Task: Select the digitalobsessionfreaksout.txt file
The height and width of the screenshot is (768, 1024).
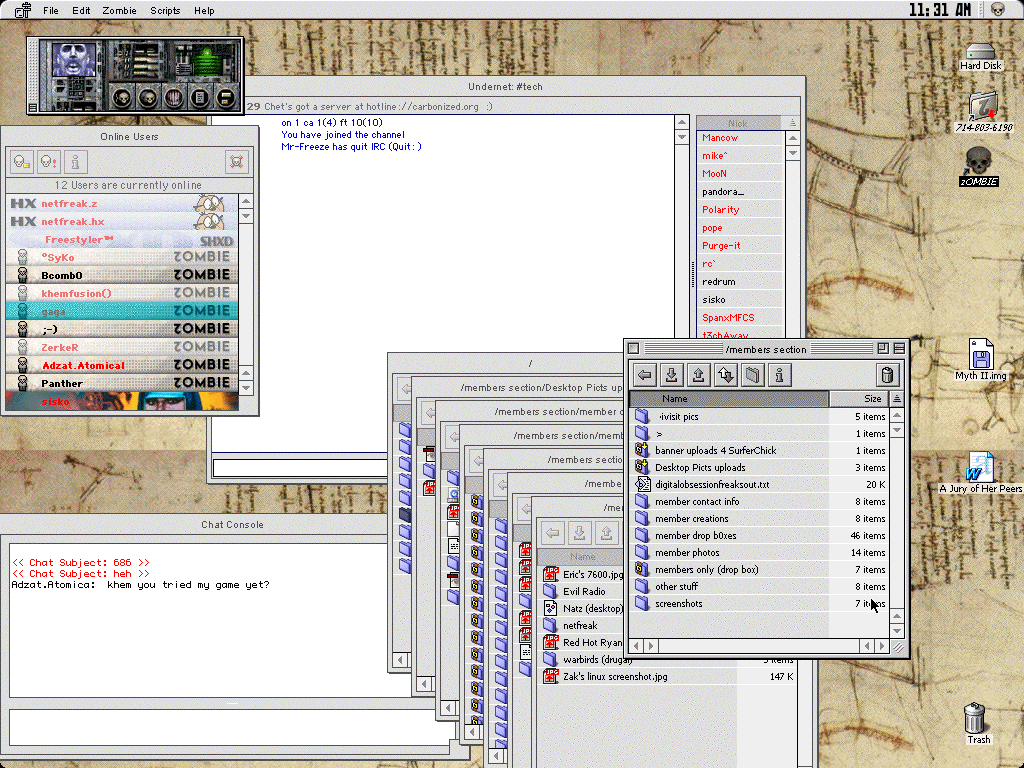Action: click(x=760, y=485)
